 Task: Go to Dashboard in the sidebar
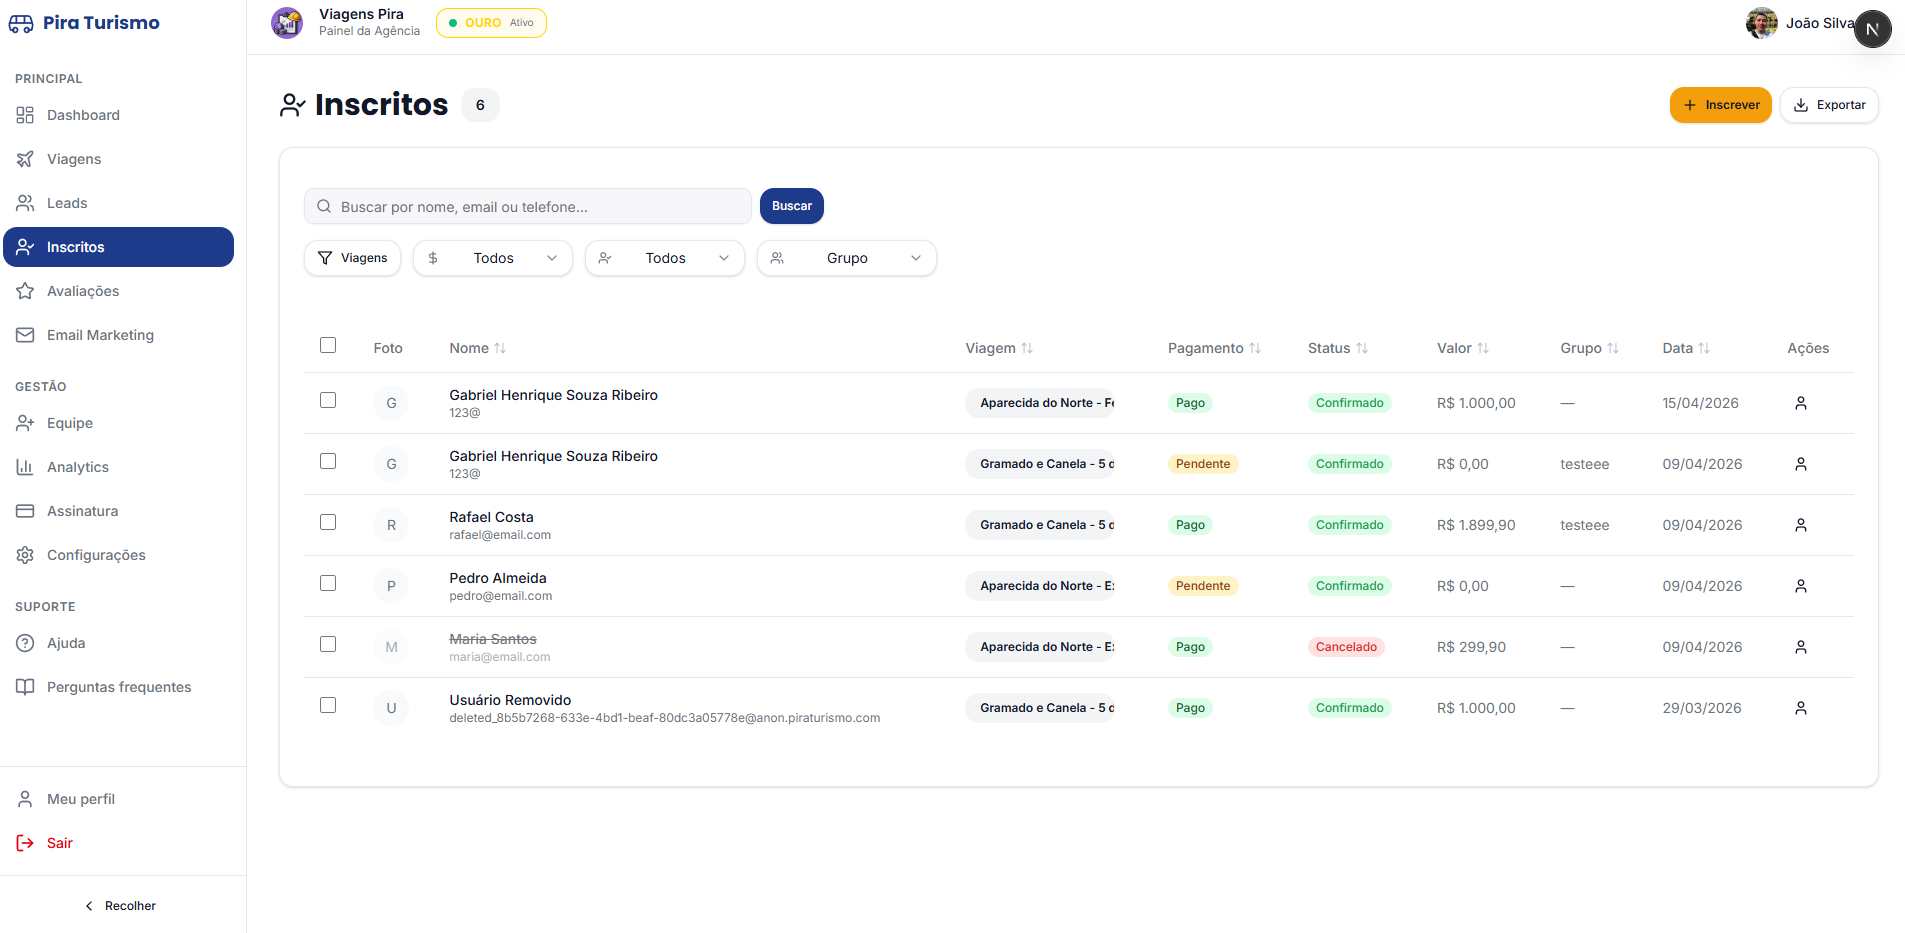83,115
